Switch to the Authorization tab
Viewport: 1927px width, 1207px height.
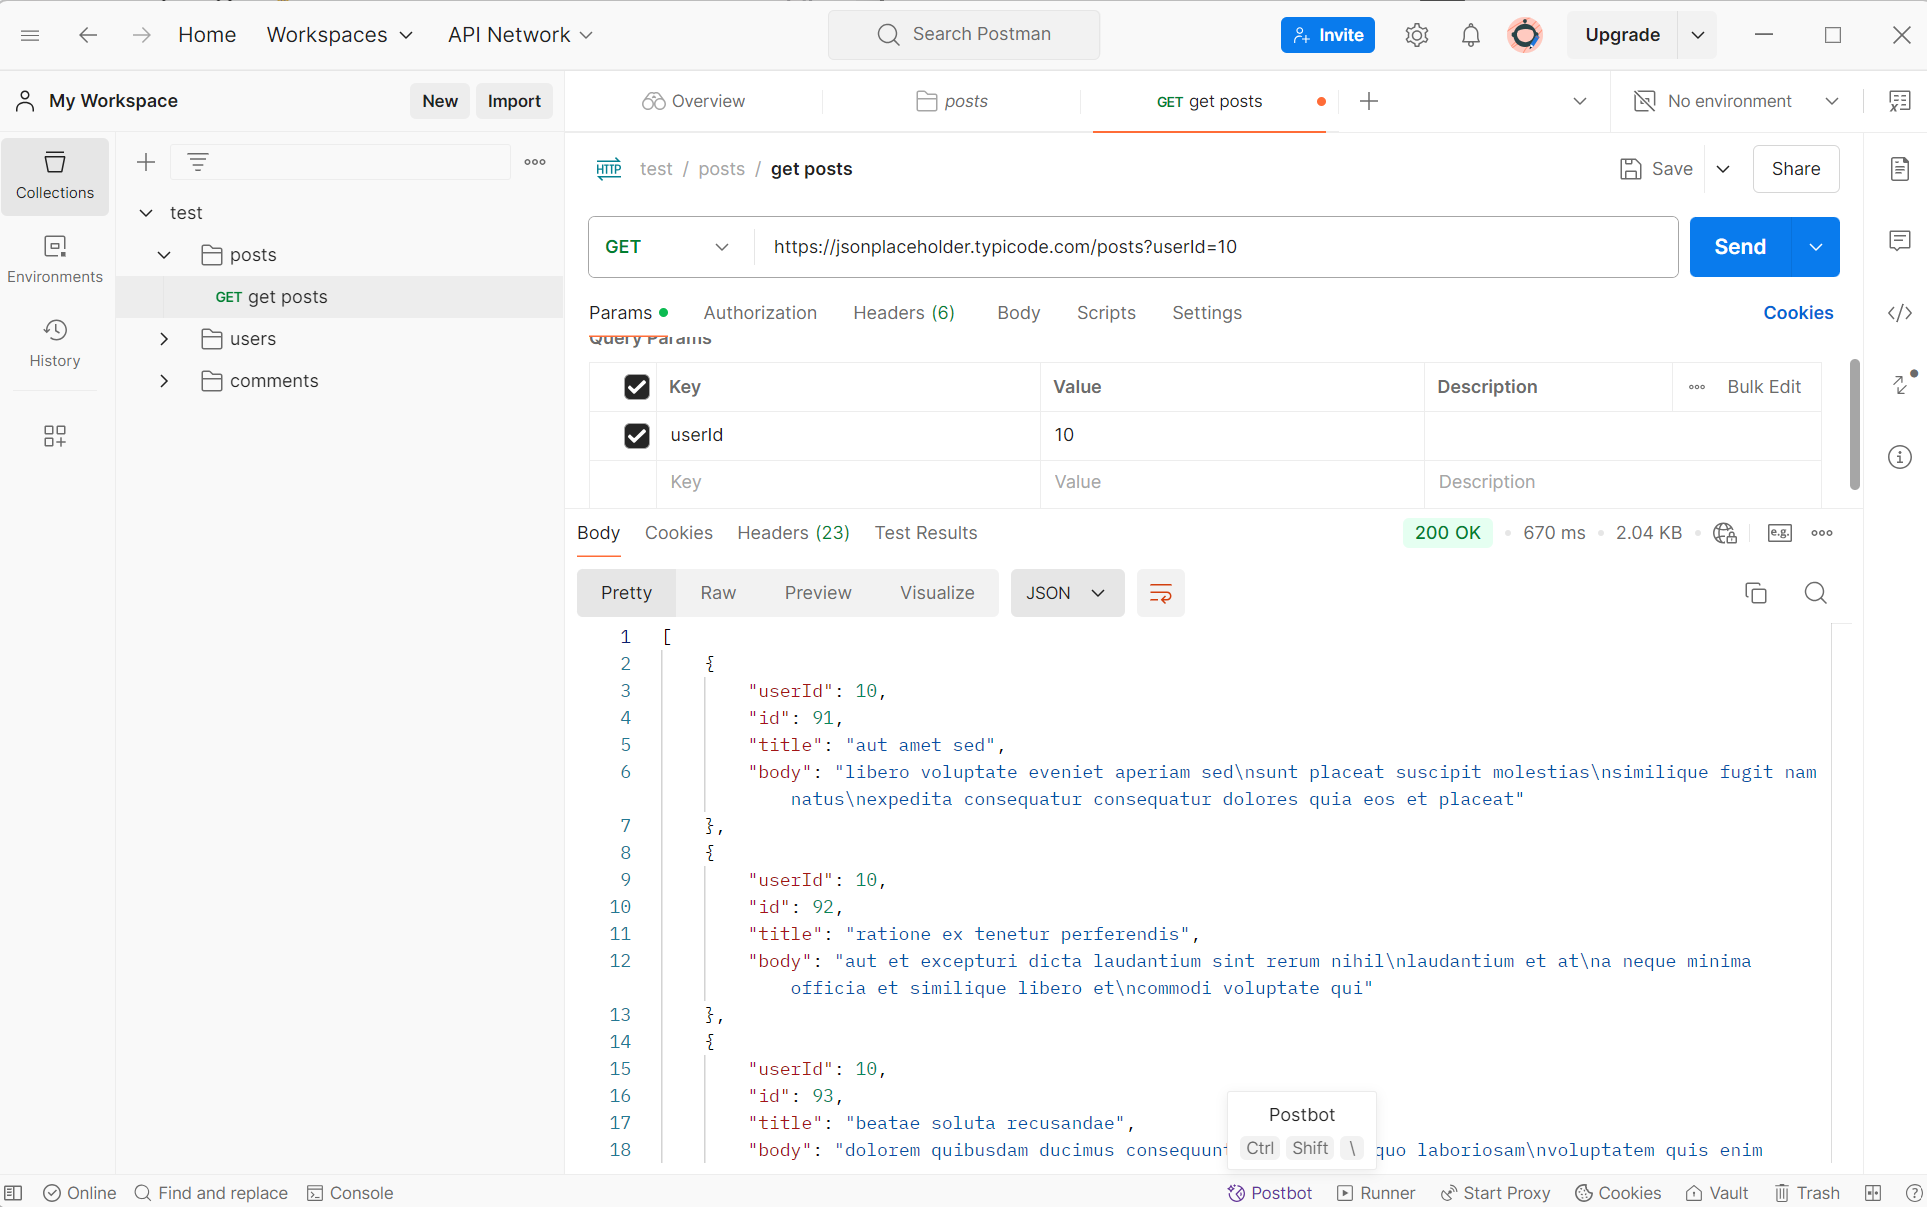tap(760, 313)
